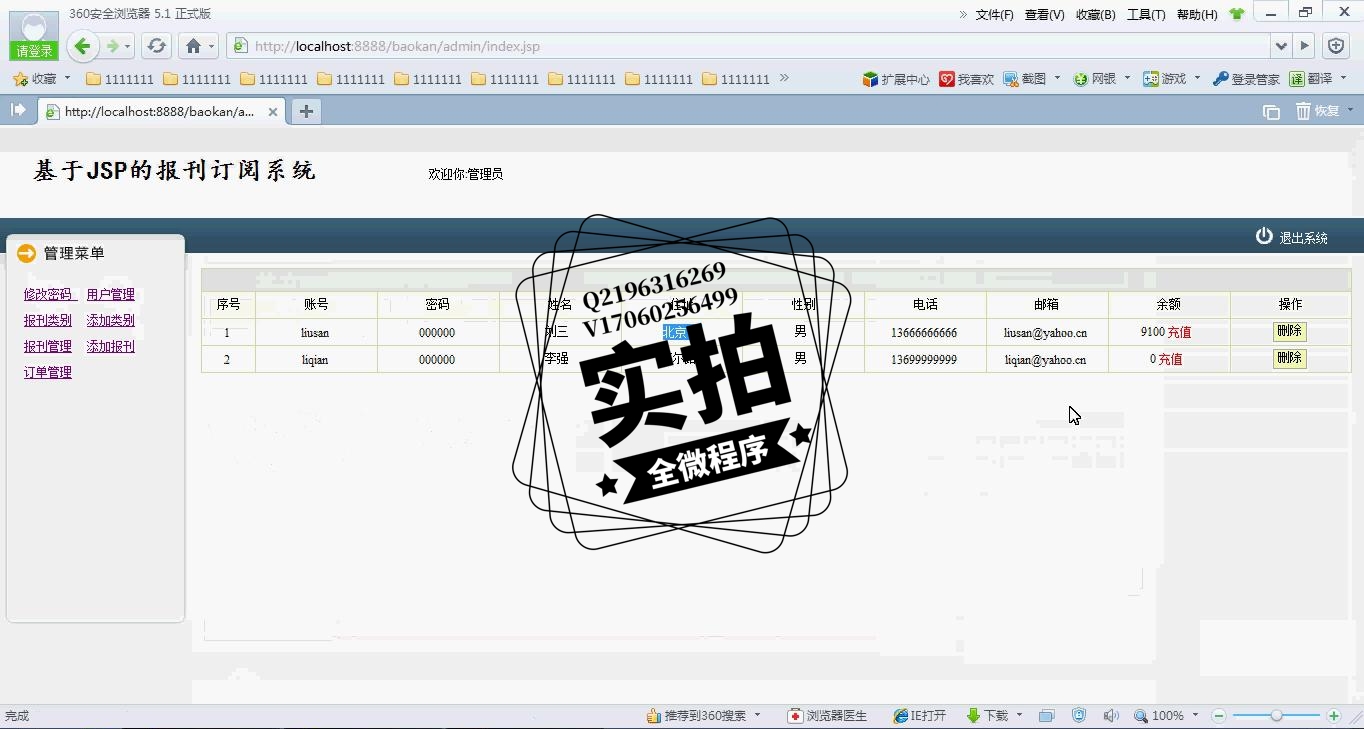Click the address bar URL field
1364x729 pixels.
pos(750,46)
